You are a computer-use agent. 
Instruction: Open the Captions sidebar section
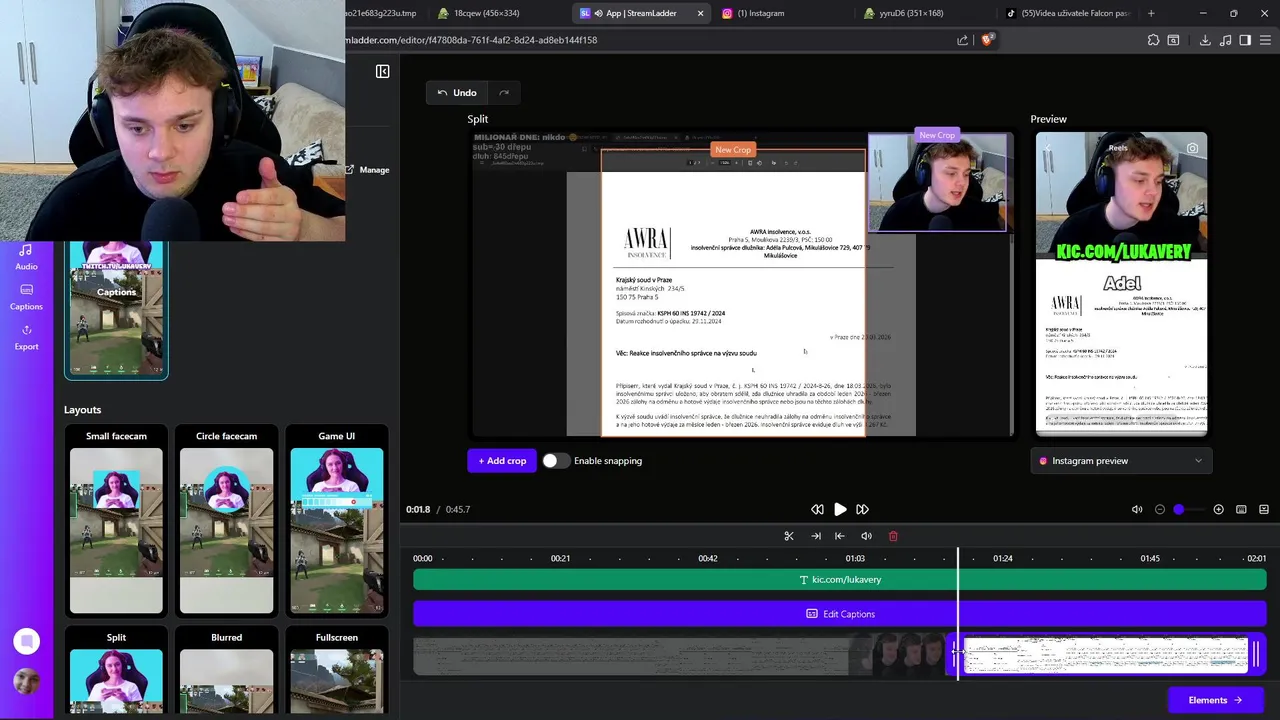pyautogui.click(x=26, y=298)
